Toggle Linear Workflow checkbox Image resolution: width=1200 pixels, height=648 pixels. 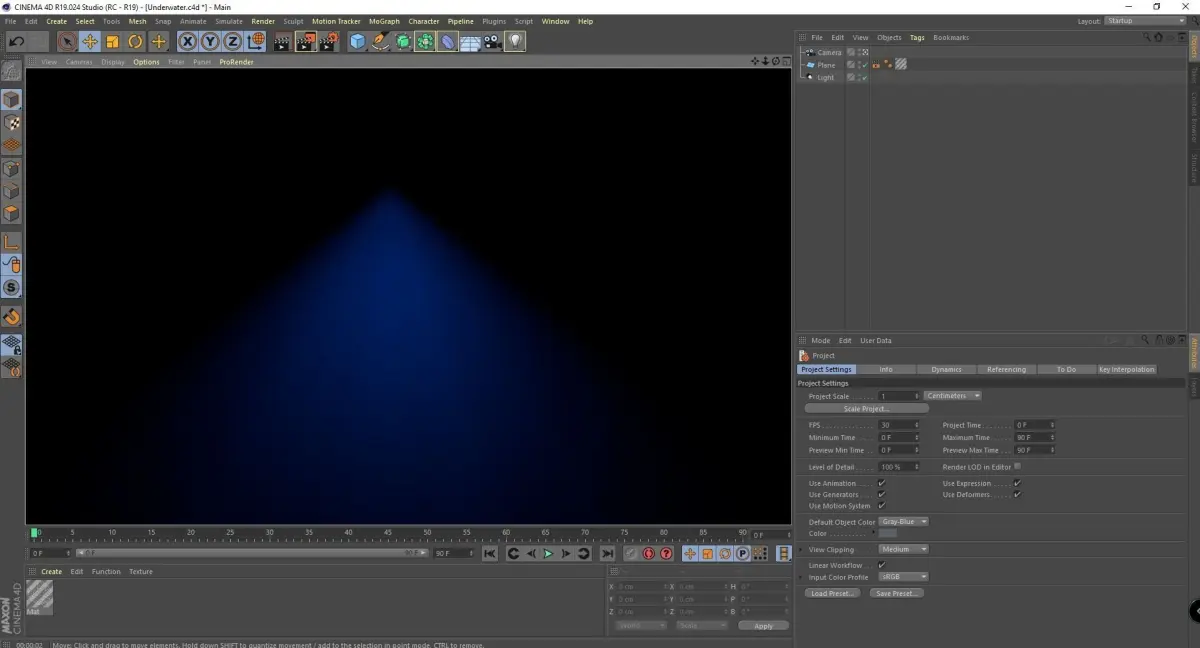pos(881,565)
